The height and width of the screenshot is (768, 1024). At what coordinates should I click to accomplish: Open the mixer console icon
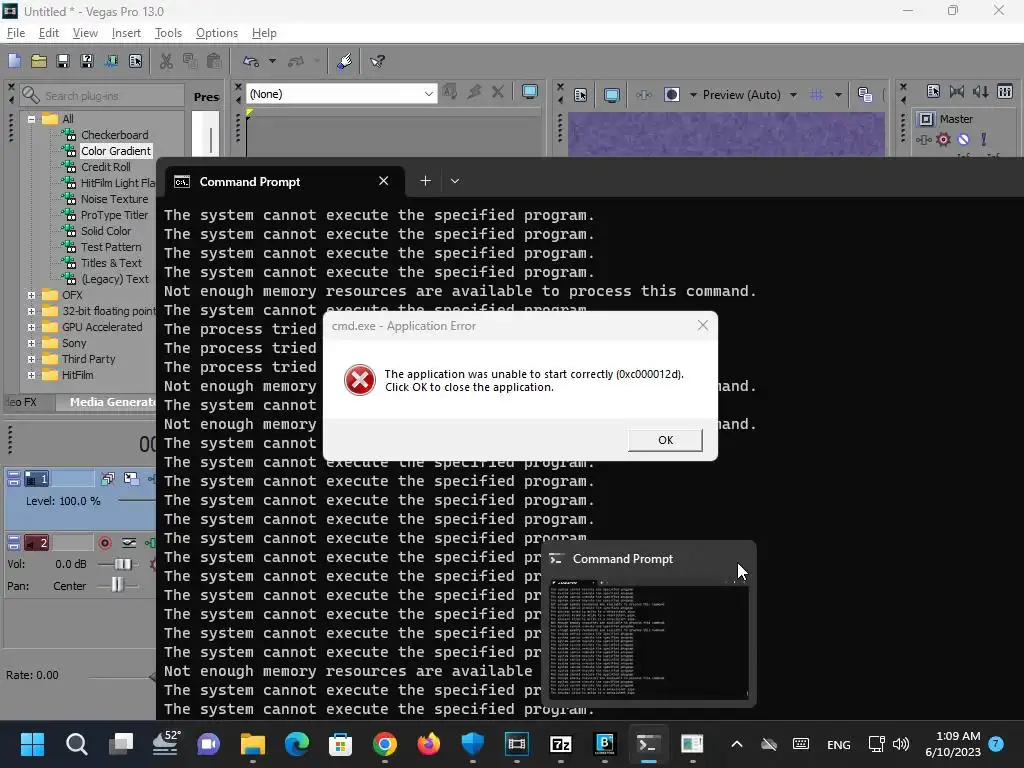(x=1005, y=91)
